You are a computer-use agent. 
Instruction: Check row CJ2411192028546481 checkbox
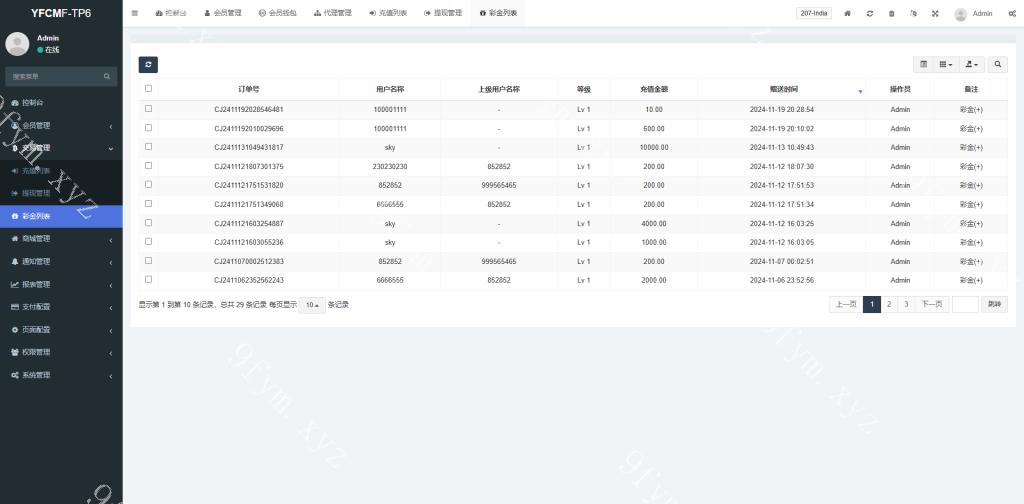pyautogui.click(x=148, y=108)
